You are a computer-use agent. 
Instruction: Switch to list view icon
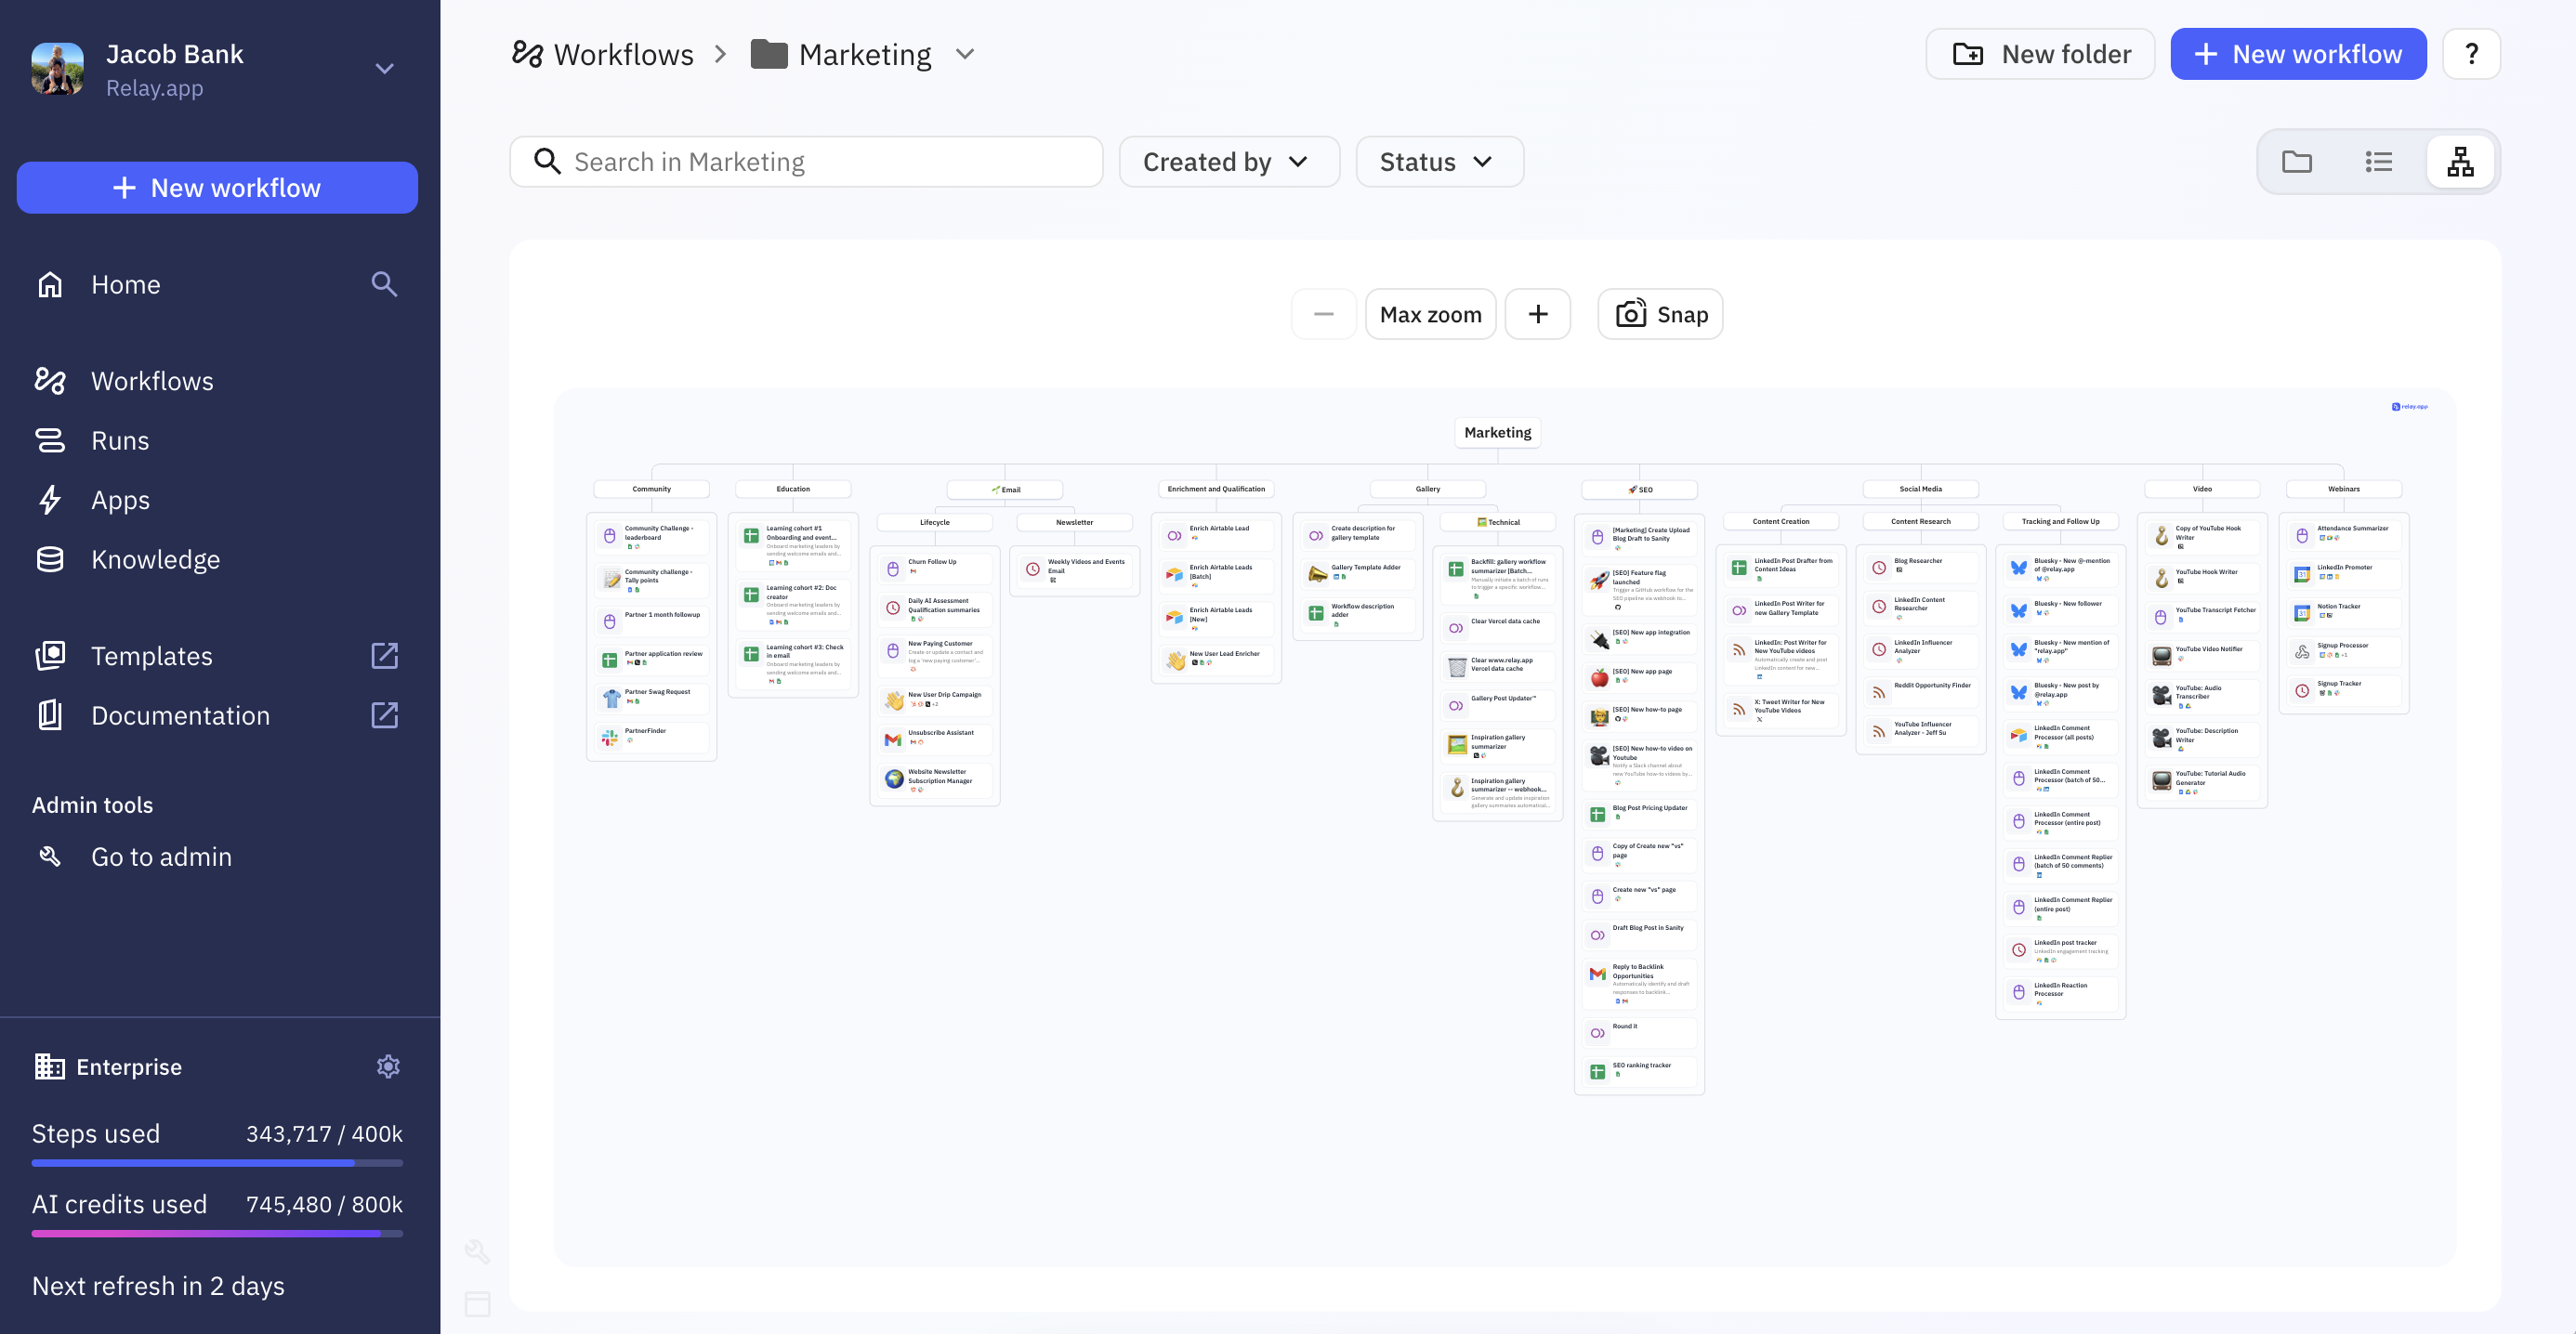pyautogui.click(x=2378, y=162)
